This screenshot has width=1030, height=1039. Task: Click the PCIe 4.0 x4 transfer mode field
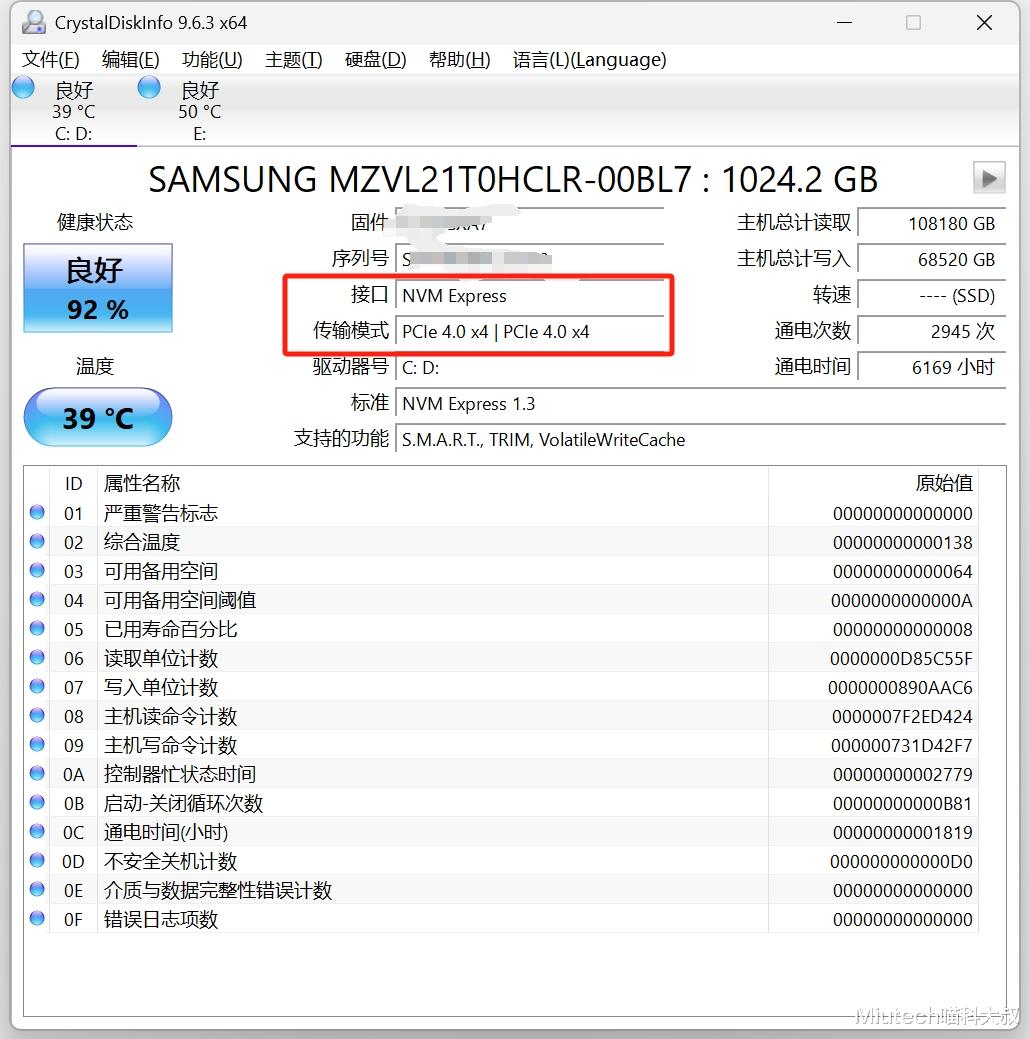[x=530, y=331]
